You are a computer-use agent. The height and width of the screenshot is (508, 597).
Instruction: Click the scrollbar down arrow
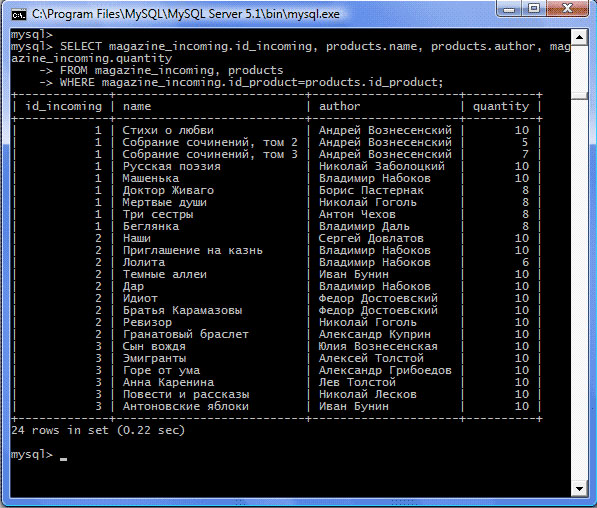[579, 489]
